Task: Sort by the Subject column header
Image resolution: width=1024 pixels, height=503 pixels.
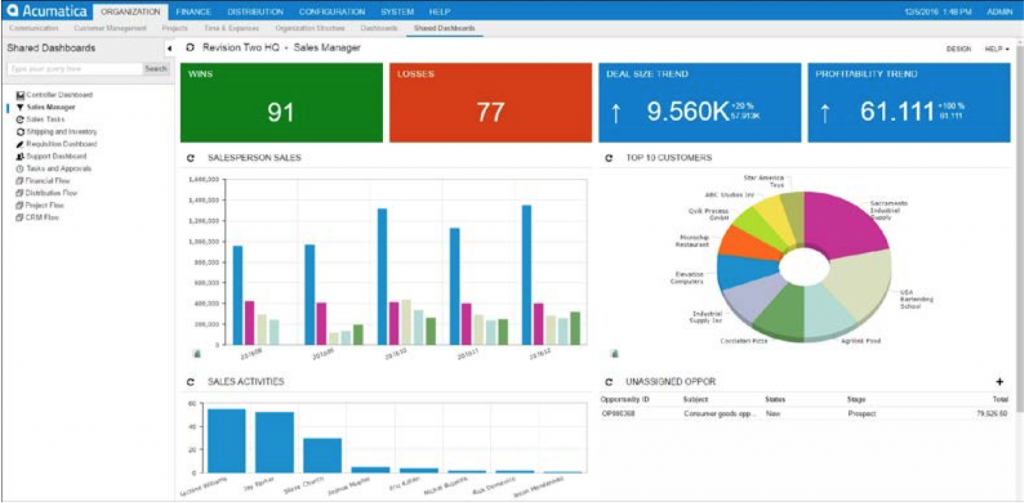Action: point(695,399)
